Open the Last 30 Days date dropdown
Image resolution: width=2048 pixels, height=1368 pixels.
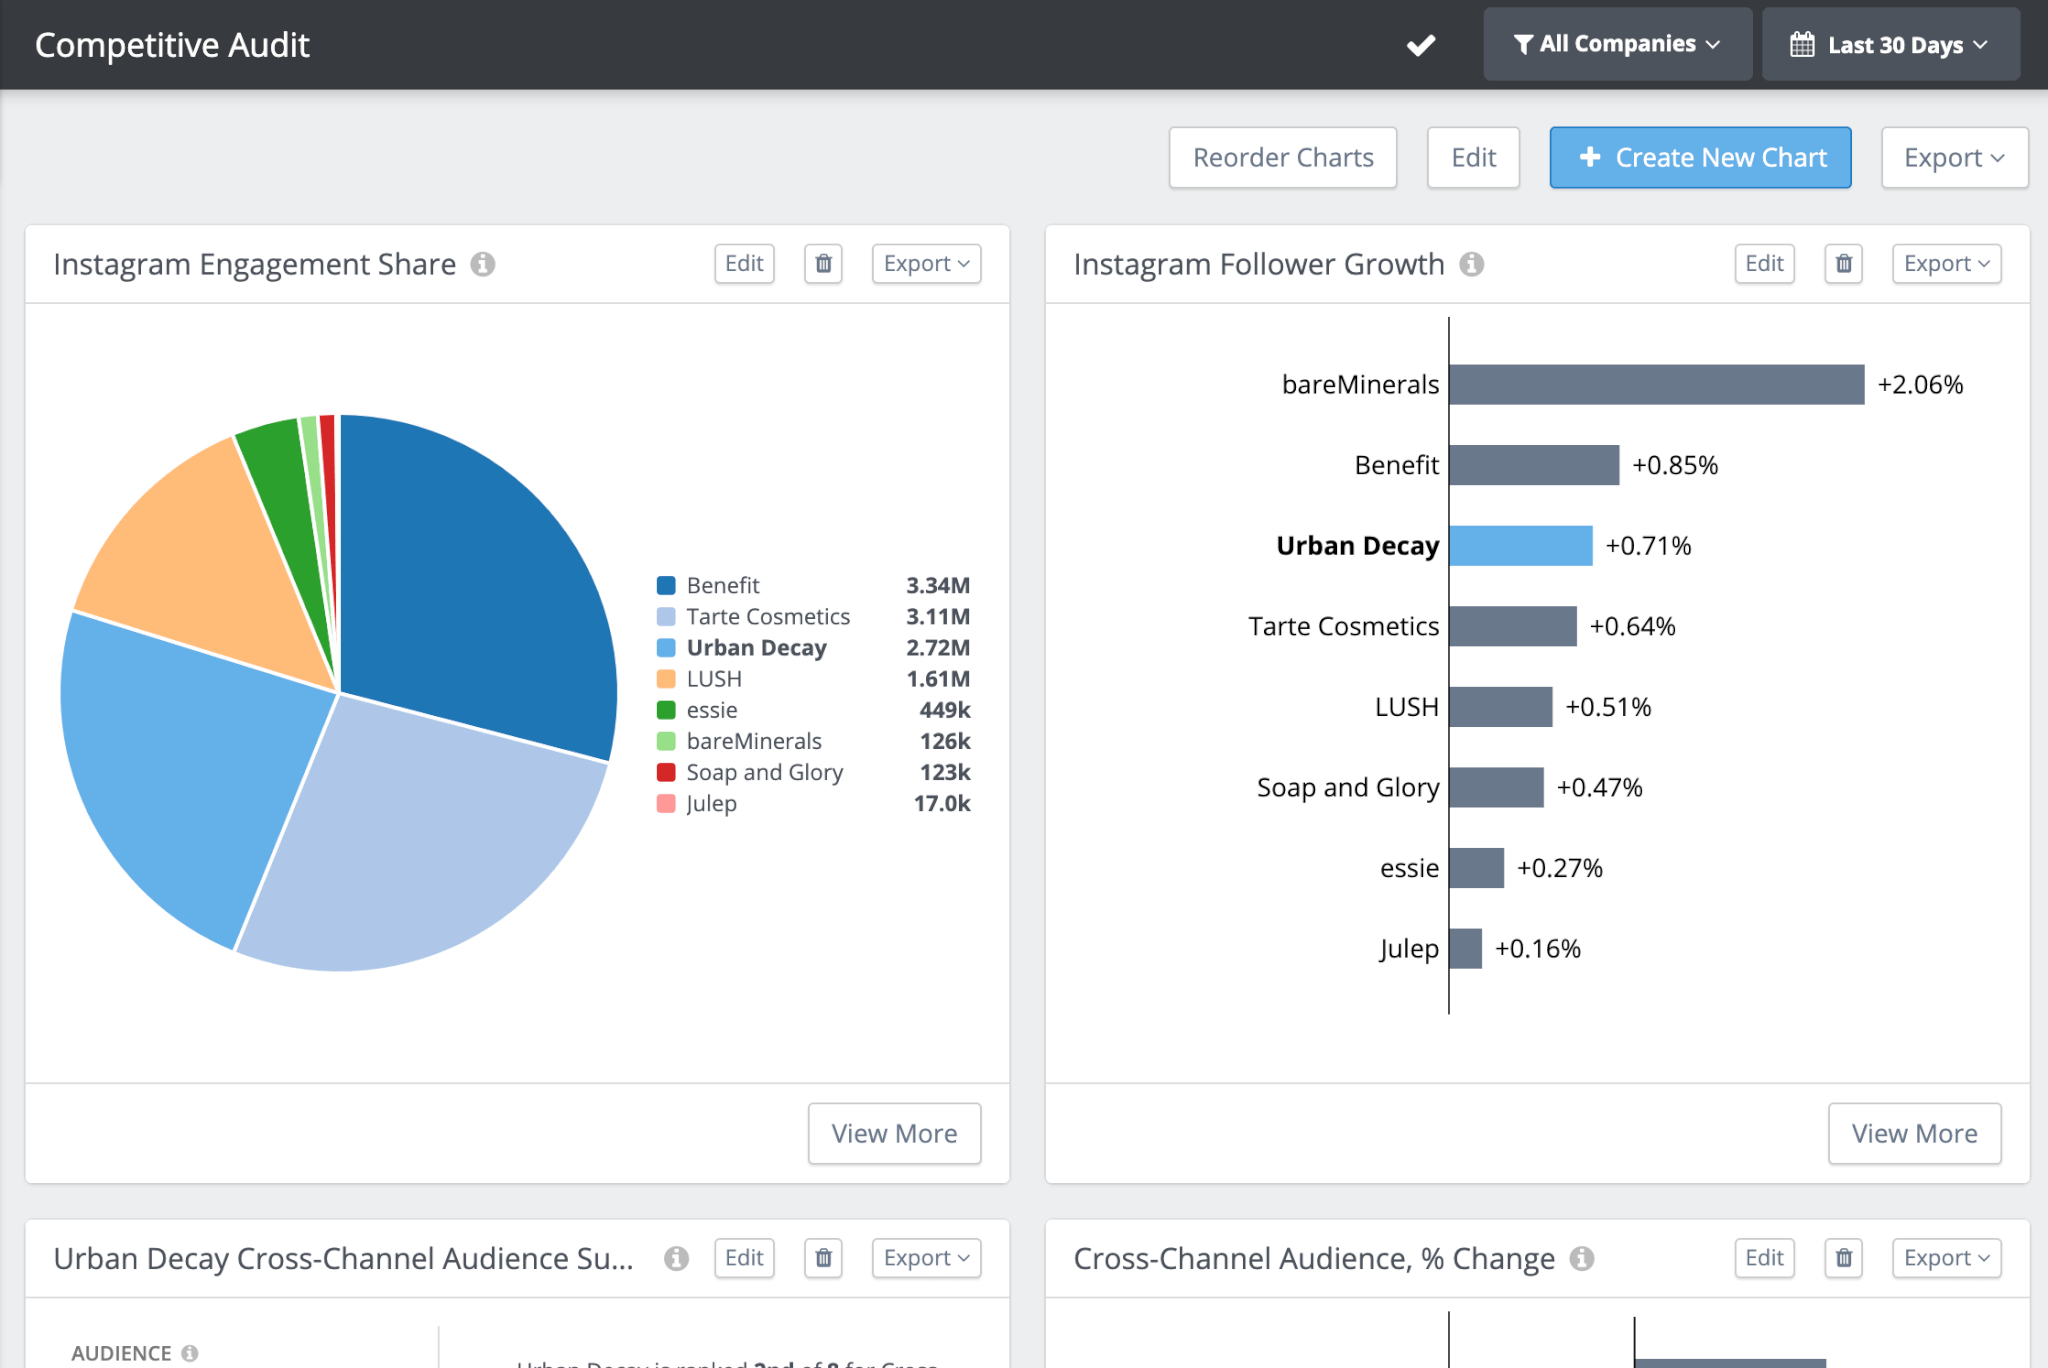1890,44
